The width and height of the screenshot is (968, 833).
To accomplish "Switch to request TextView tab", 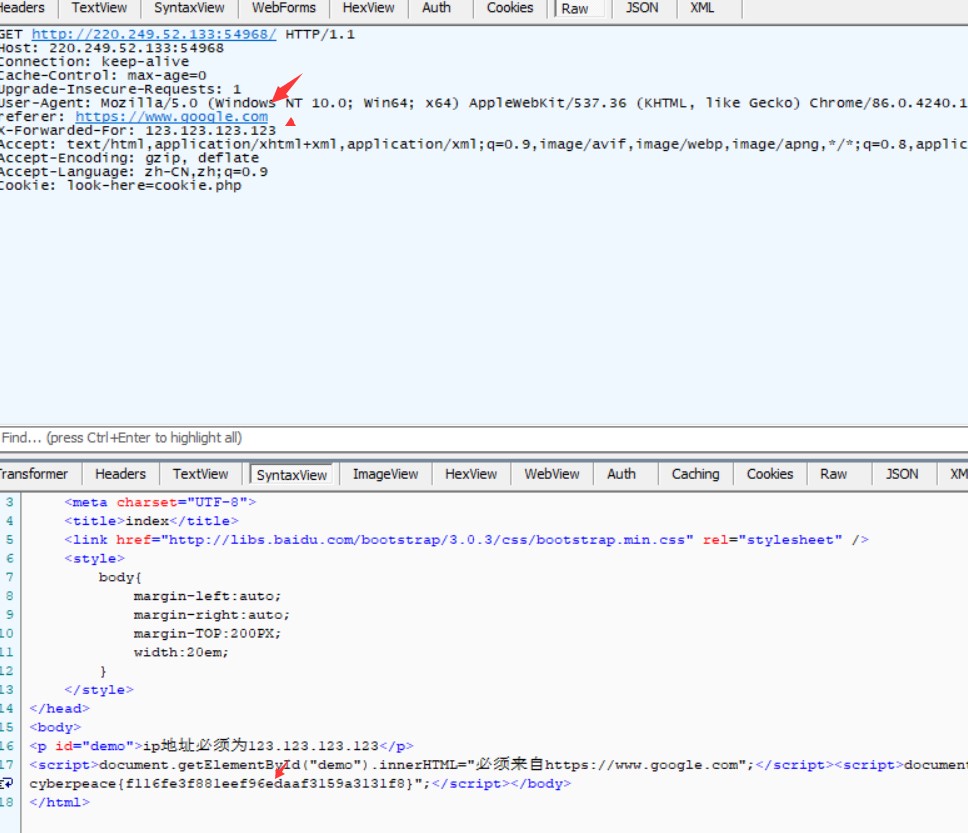I will pyautogui.click(x=99, y=8).
